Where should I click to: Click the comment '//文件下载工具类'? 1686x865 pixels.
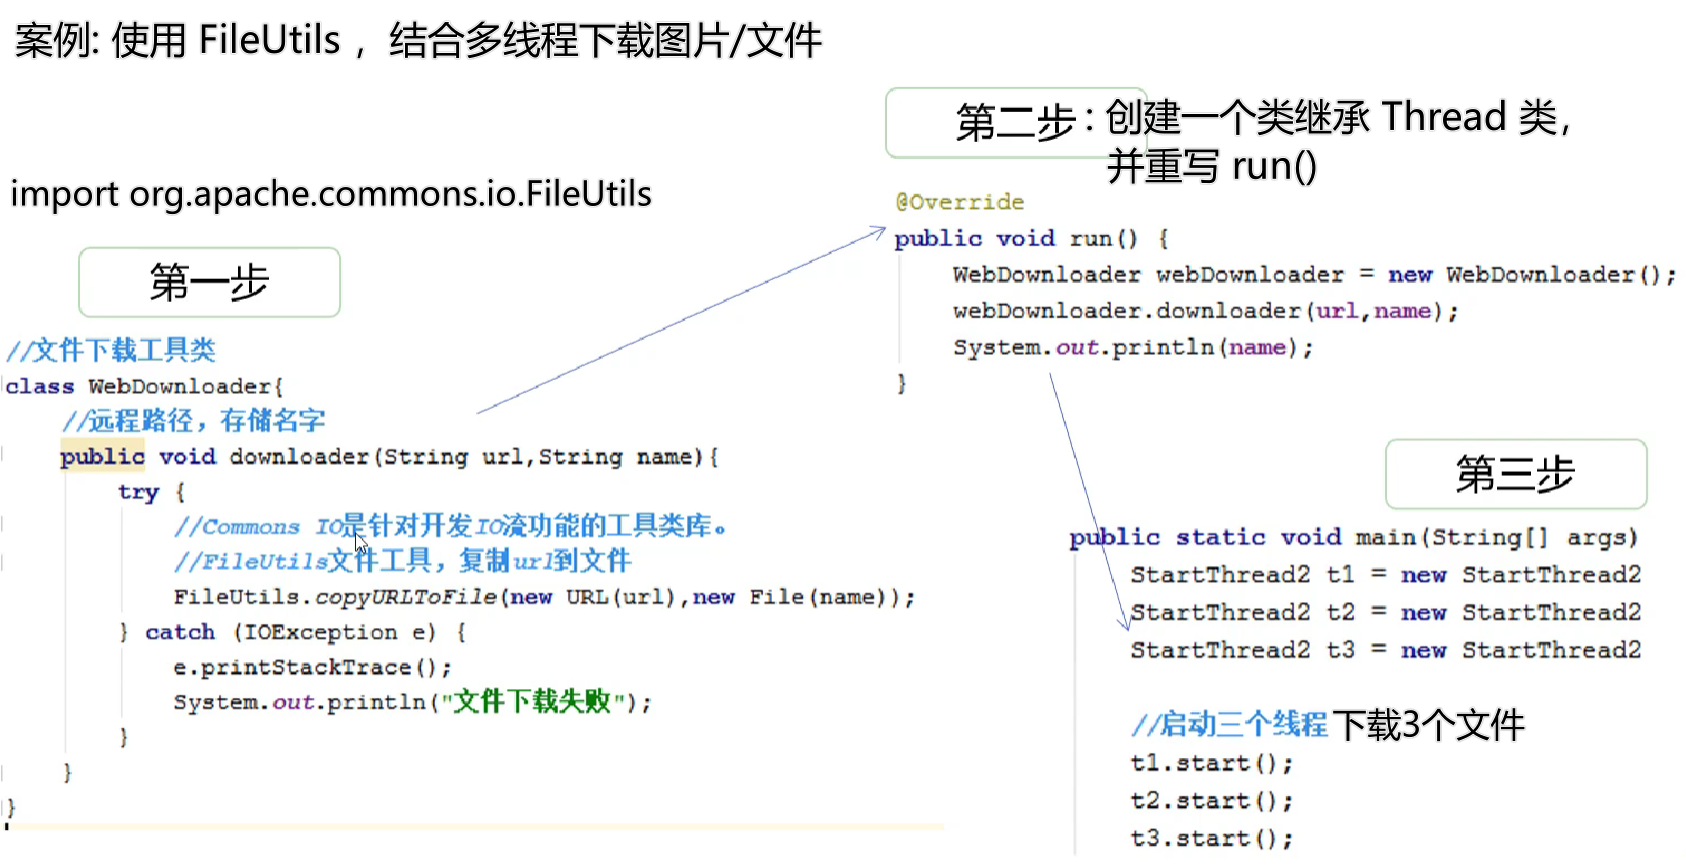point(112,350)
